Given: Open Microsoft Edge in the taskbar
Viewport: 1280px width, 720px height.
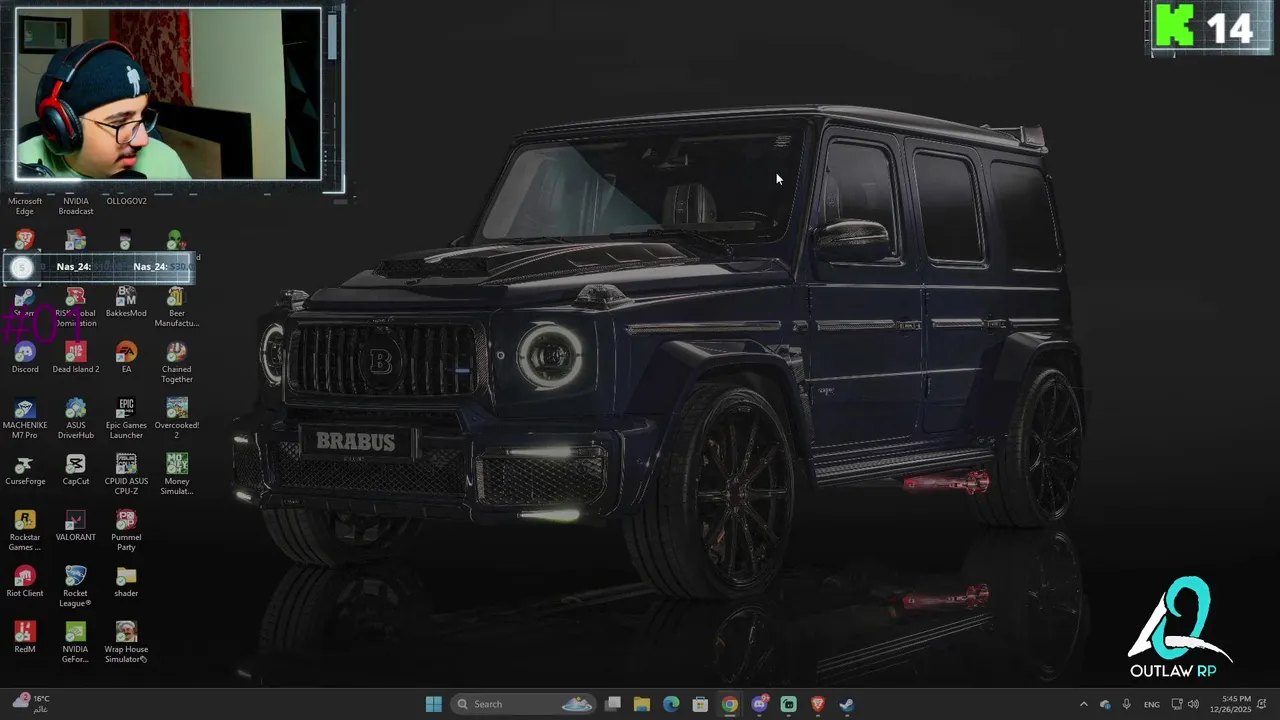Looking at the screenshot, I should tap(671, 704).
